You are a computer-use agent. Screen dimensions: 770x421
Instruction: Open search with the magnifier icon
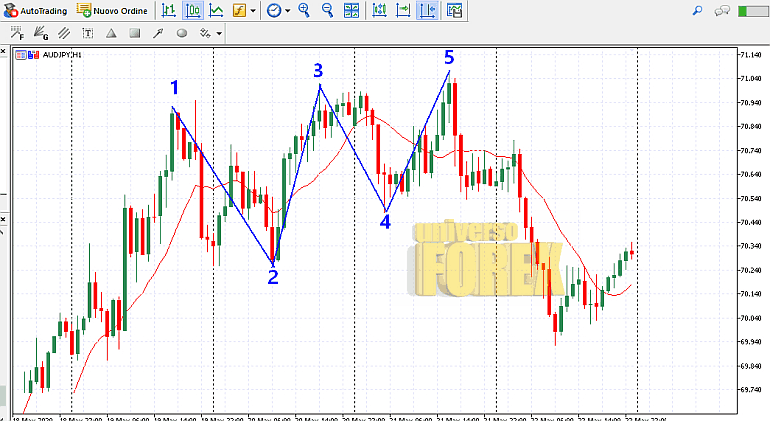pyautogui.click(x=697, y=11)
